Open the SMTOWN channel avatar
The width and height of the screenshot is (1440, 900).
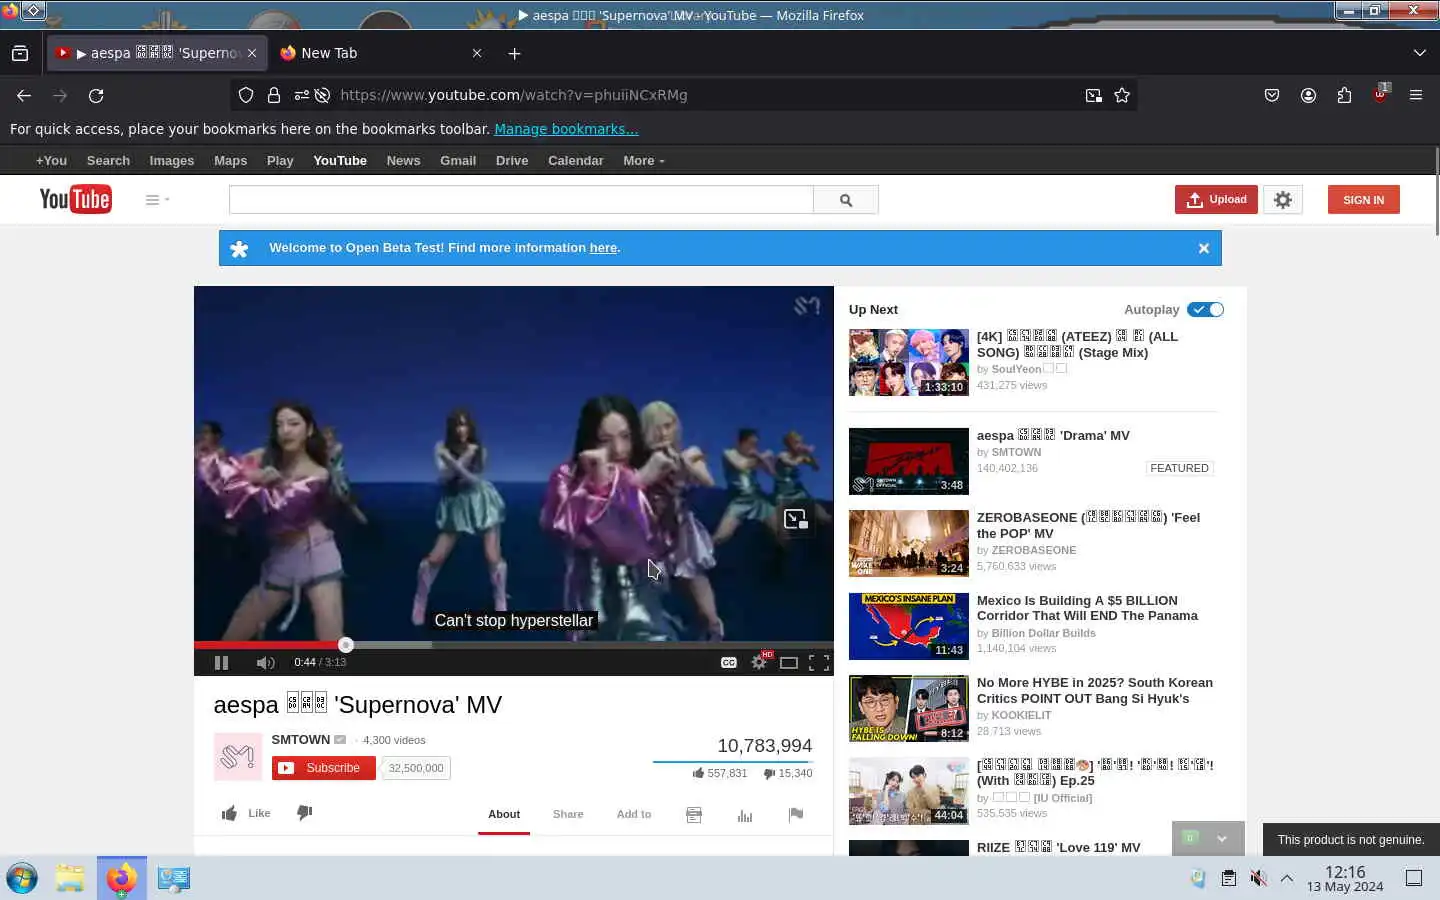(238, 757)
